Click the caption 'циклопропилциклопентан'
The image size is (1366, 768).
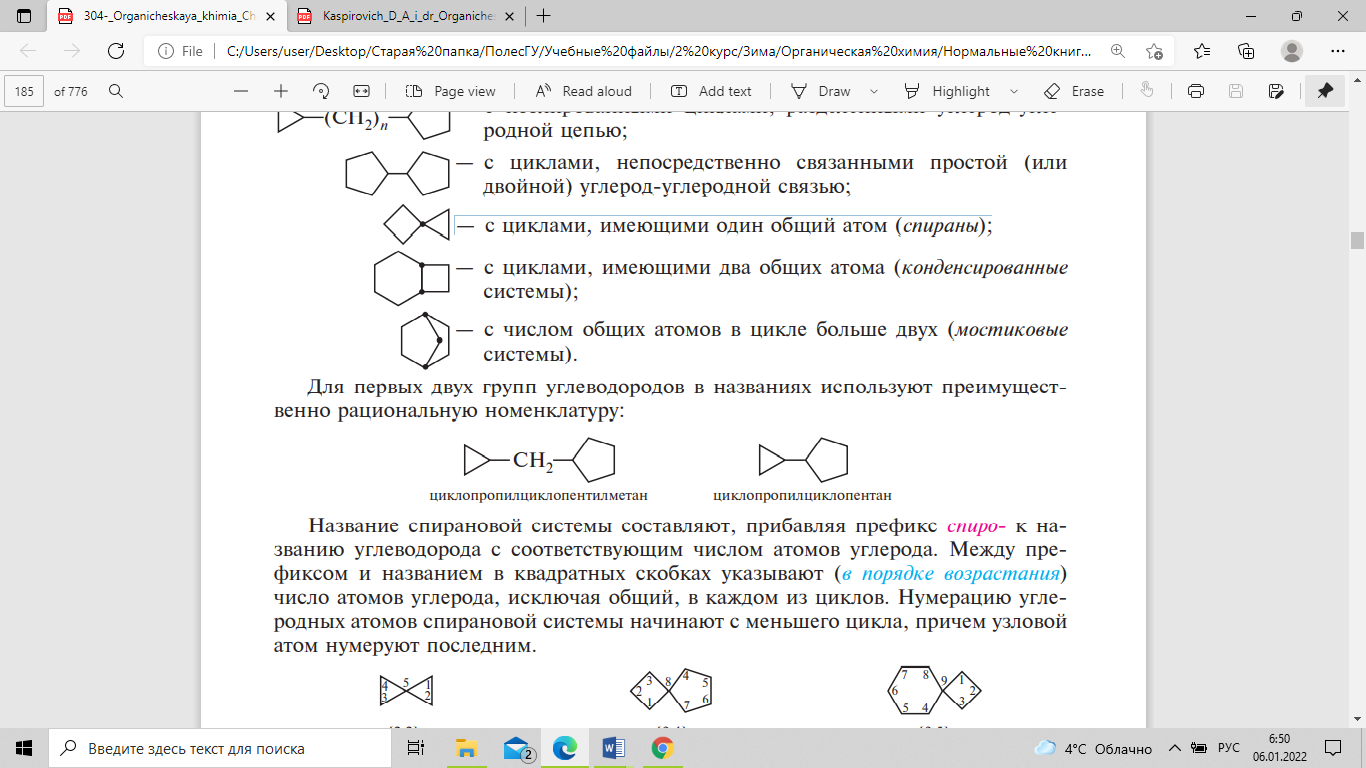[802, 494]
